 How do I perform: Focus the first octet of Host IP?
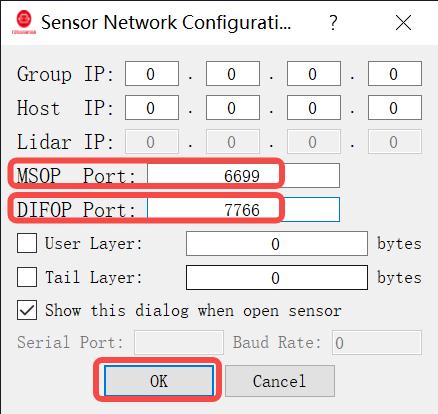coord(152,108)
